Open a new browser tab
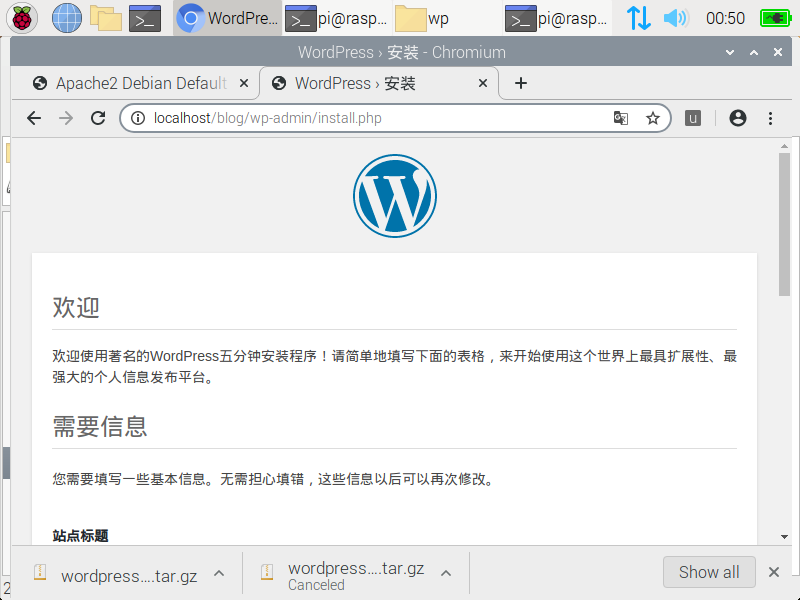The image size is (800, 600). [520, 83]
